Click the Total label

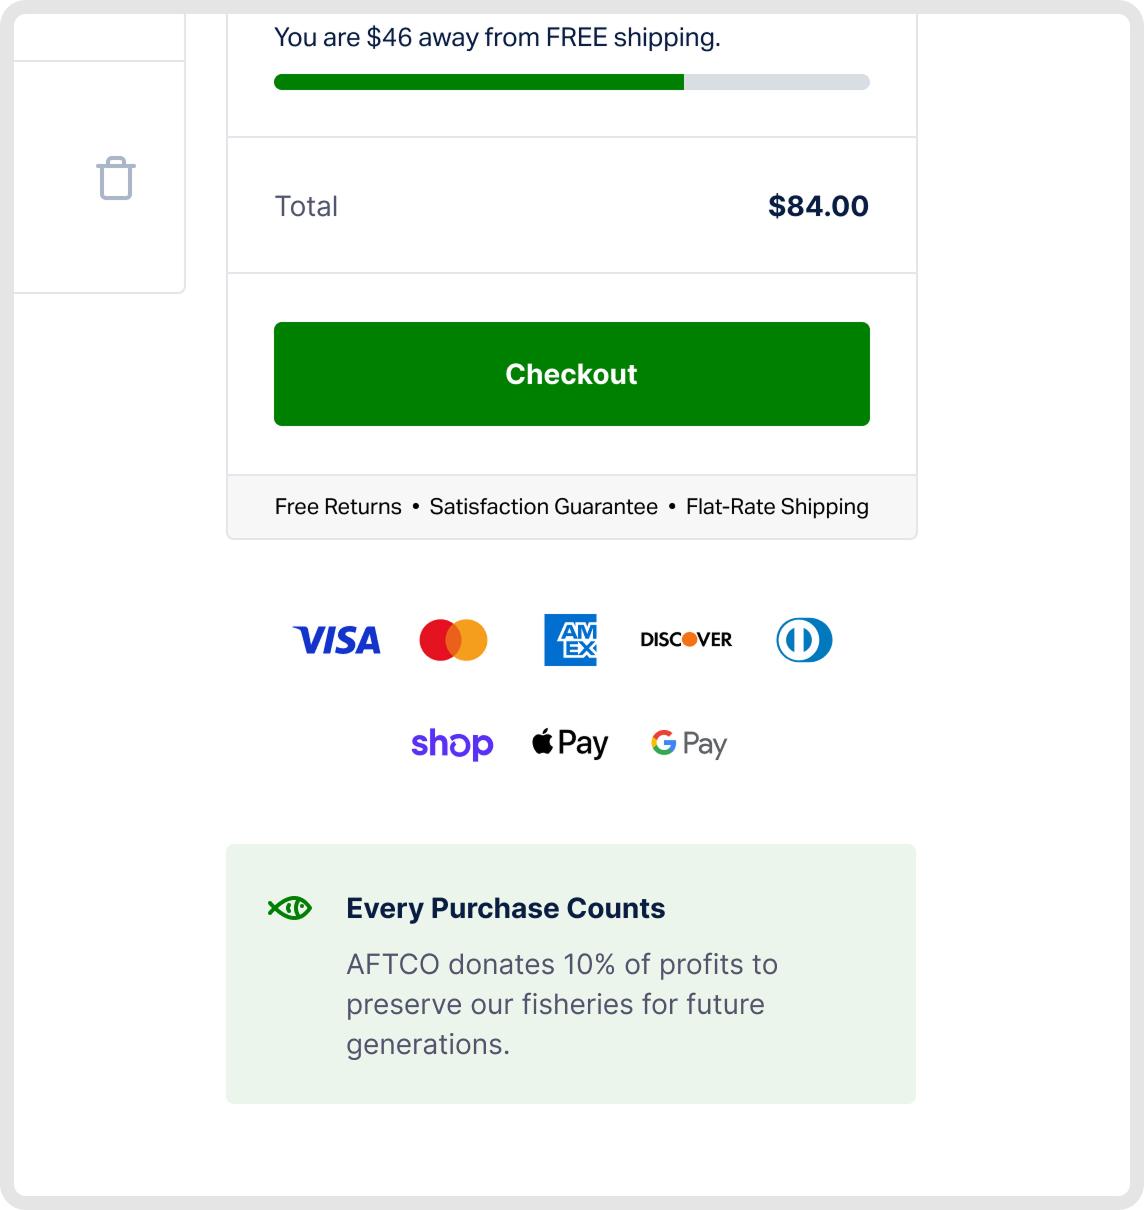[306, 206]
